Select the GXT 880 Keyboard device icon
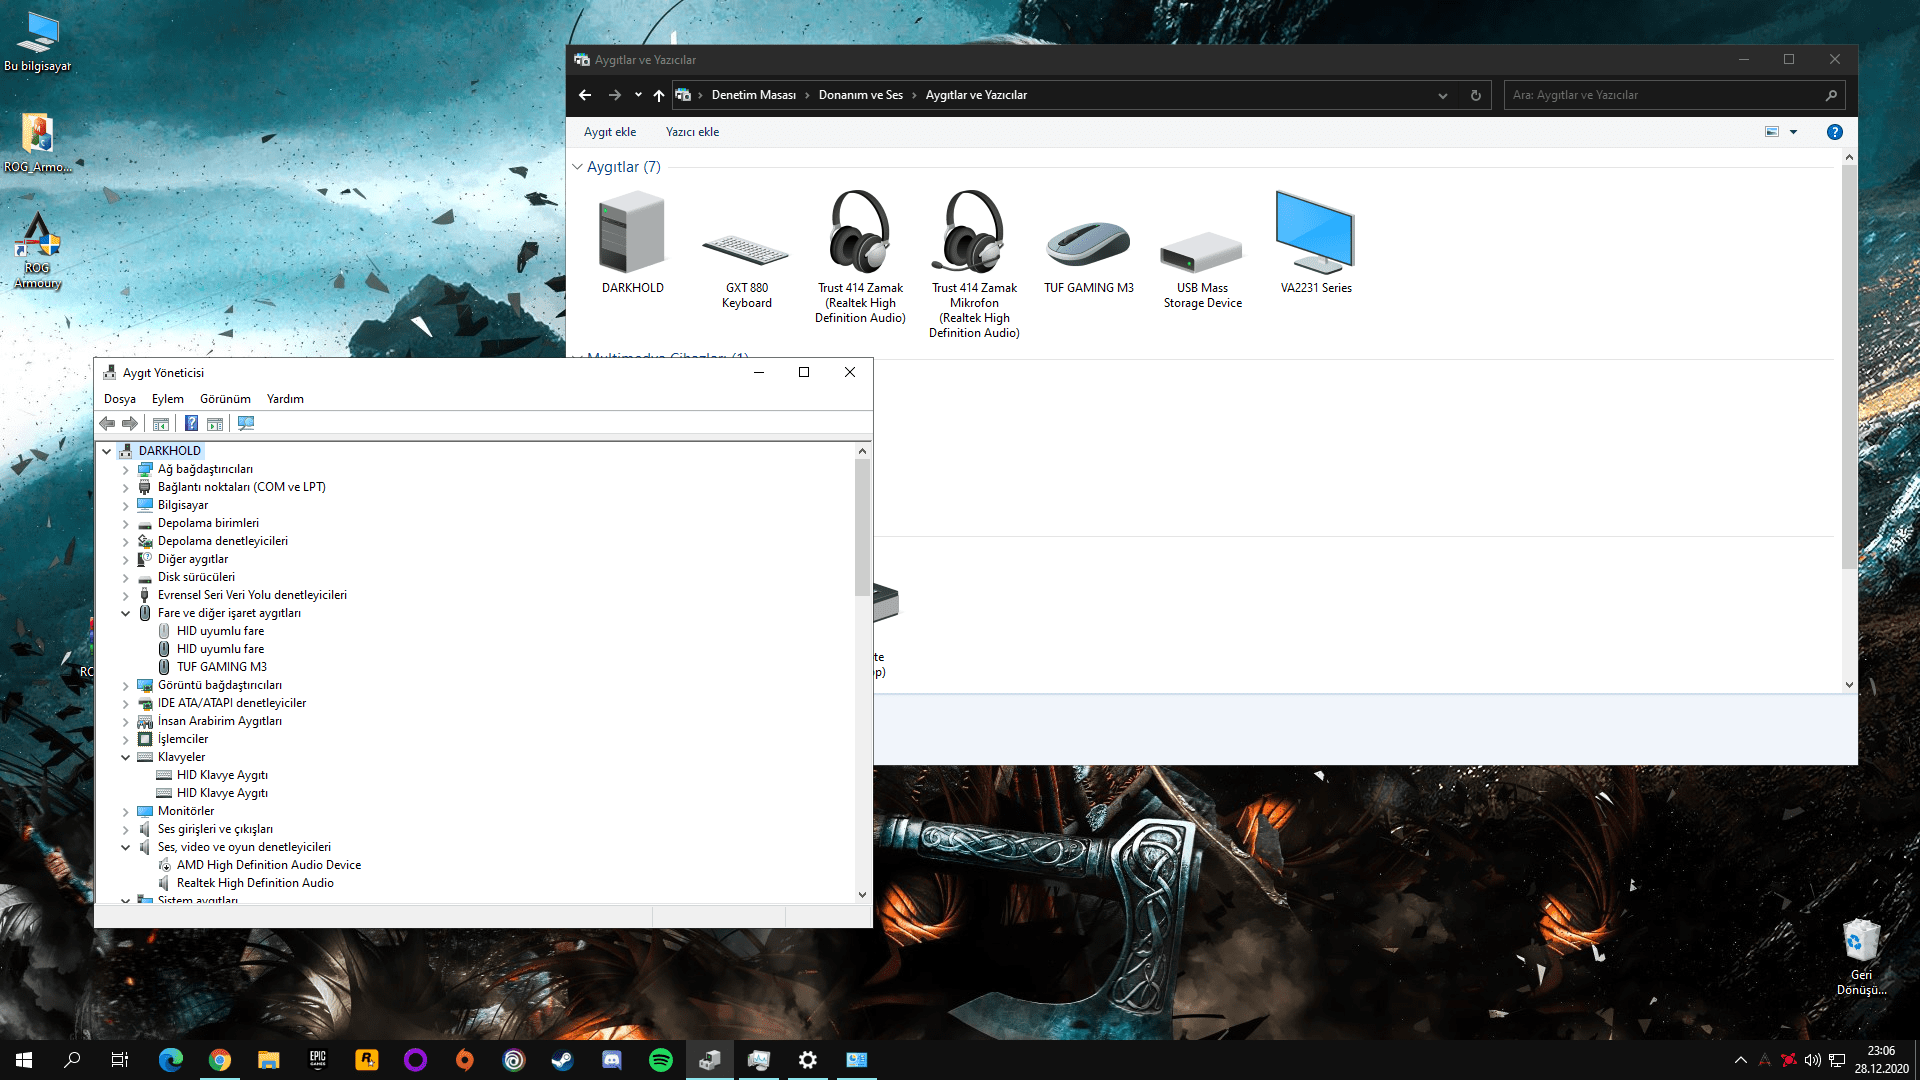 (x=746, y=250)
